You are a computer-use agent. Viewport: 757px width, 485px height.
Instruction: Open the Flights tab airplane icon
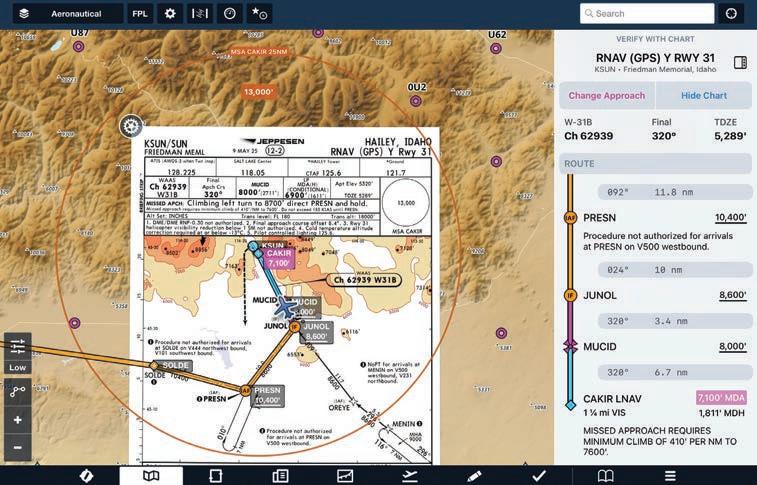409,476
